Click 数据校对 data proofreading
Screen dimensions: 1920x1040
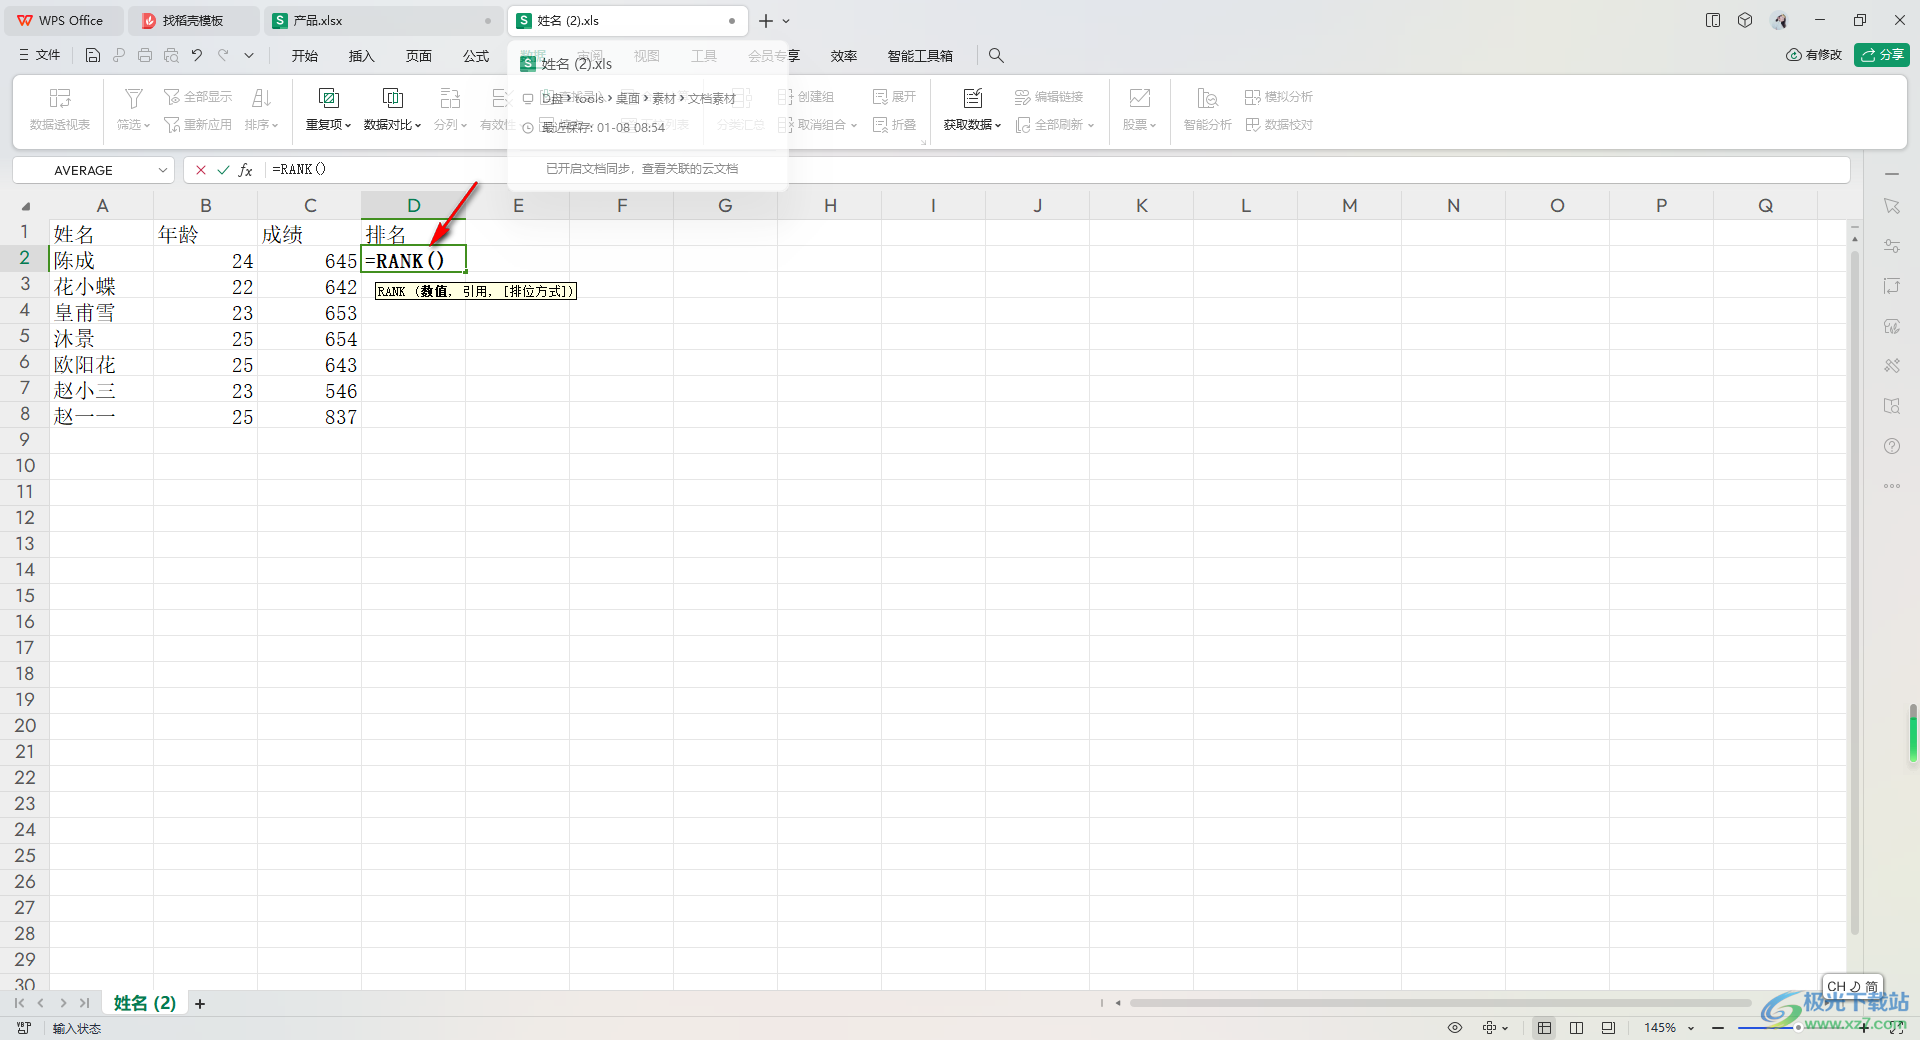point(1279,125)
